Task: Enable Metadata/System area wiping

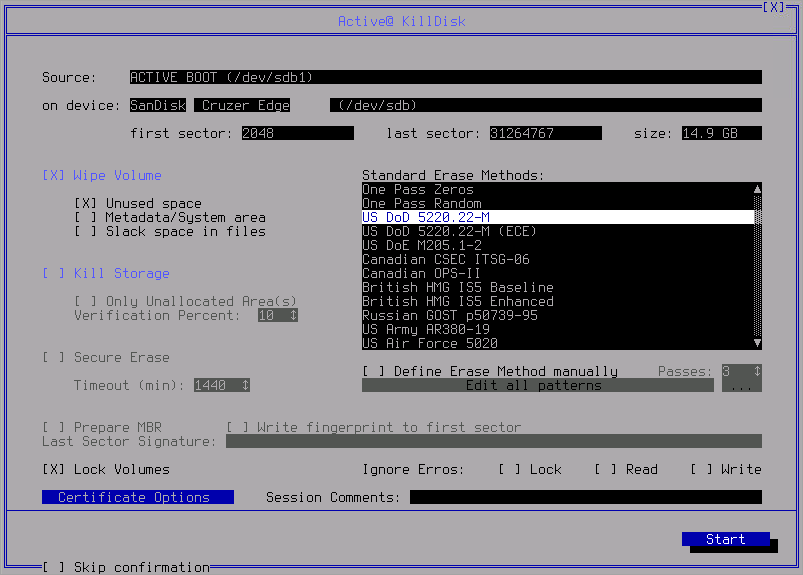Action: 86,218
